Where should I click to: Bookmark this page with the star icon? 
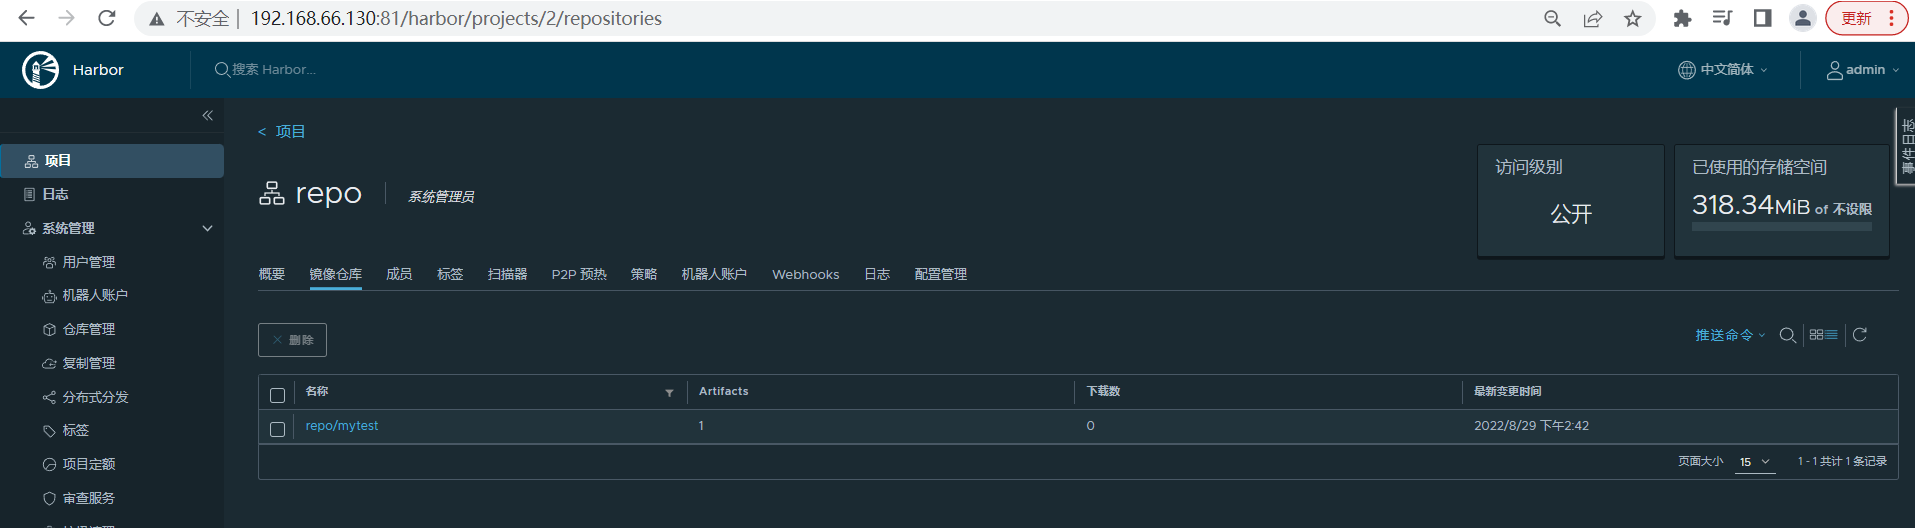click(x=1633, y=18)
